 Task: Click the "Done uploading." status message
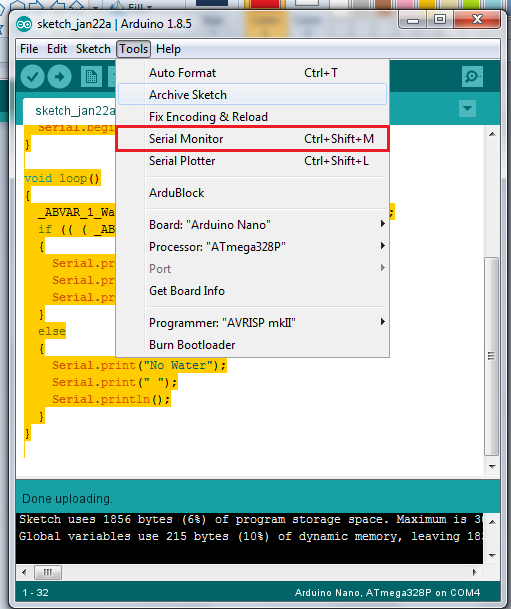[x=68, y=499]
